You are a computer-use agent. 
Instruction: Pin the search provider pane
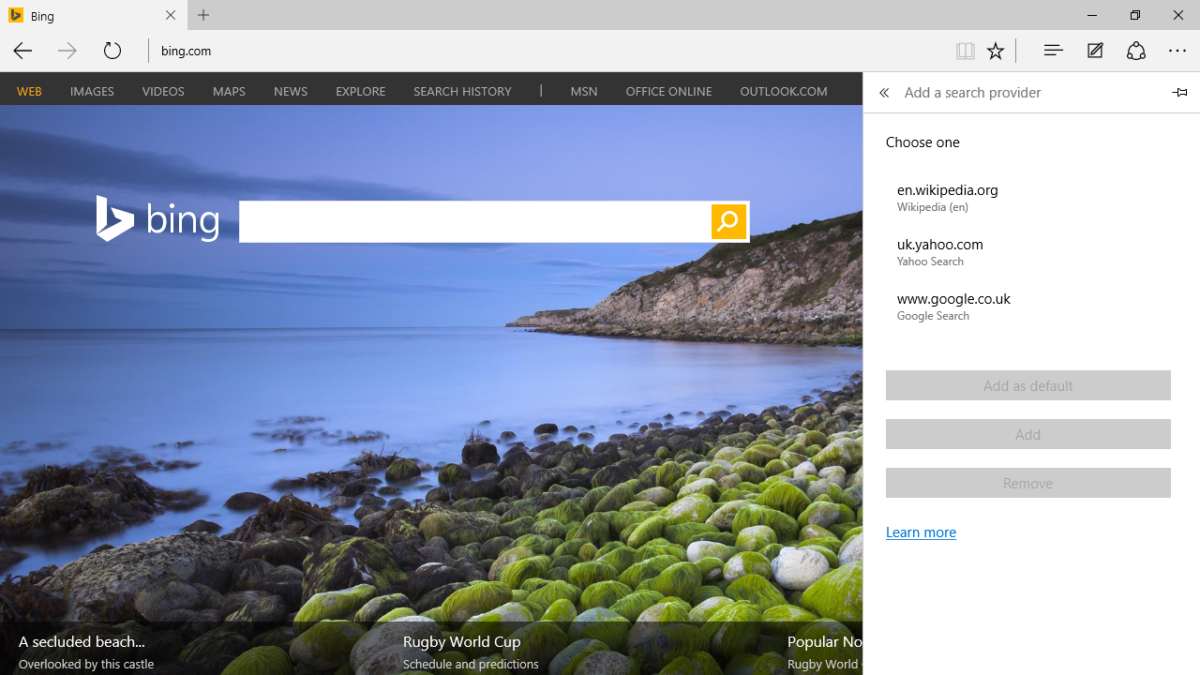coord(1180,92)
